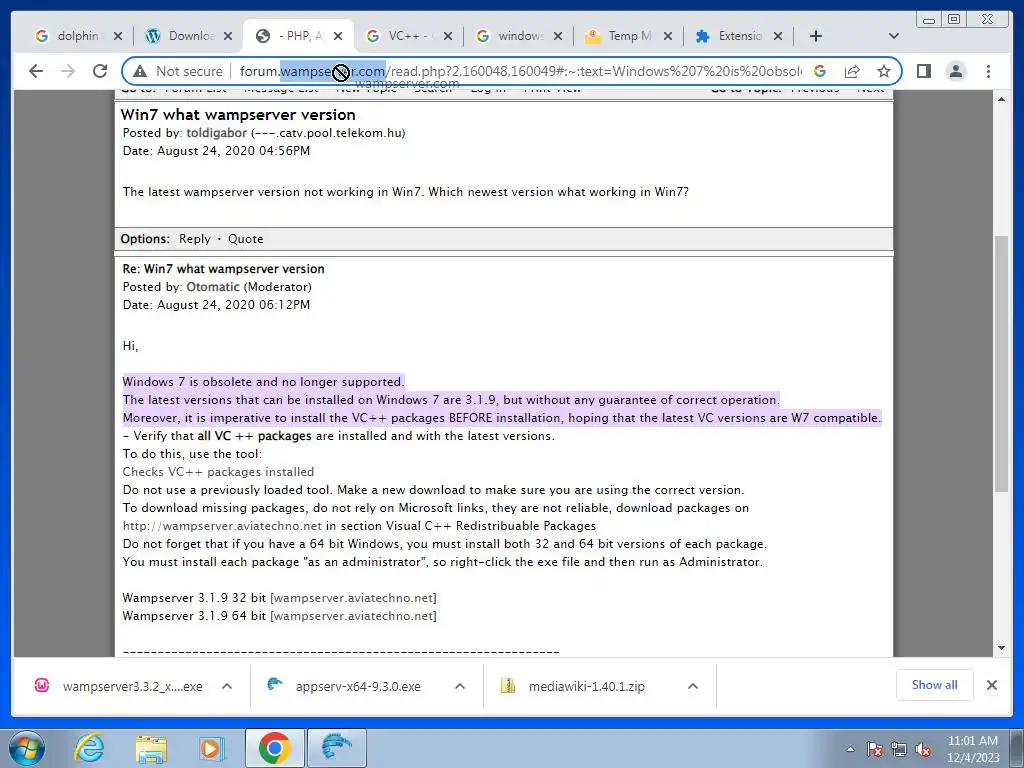The height and width of the screenshot is (768, 1024).
Task: Share this page via share icon
Action: [852, 71]
